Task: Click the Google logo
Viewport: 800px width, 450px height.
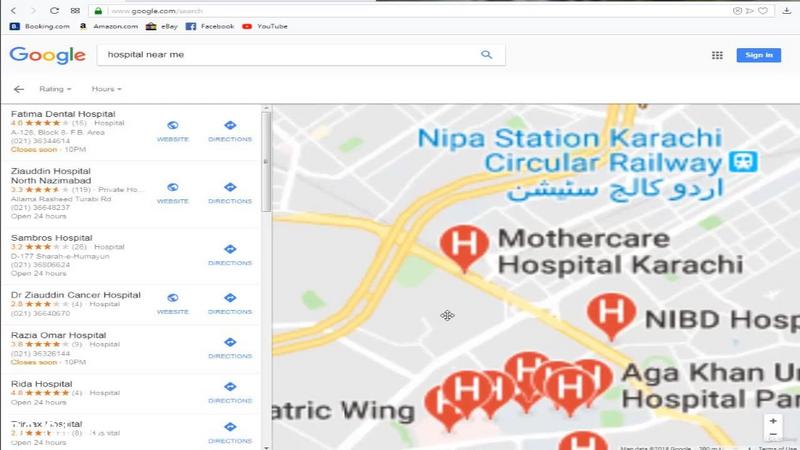Action: [x=47, y=55]
